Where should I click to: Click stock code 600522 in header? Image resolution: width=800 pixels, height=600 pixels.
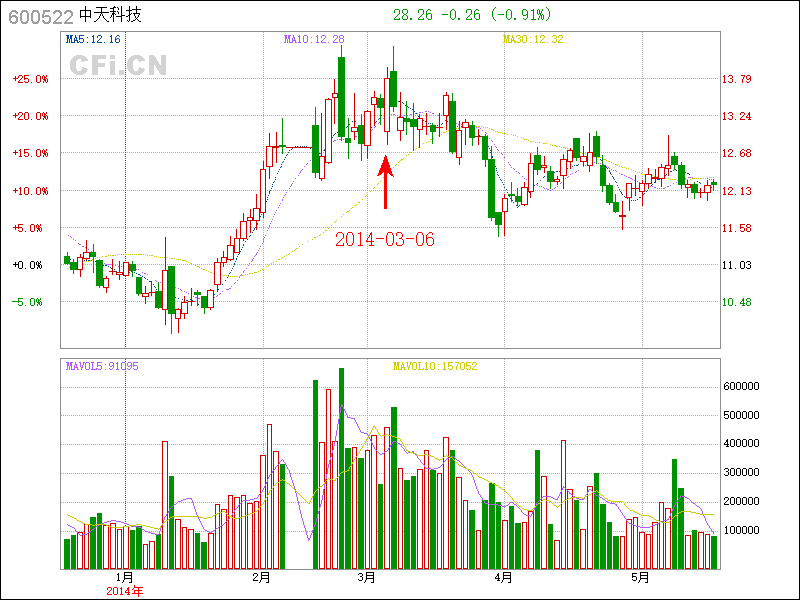click(40, 16)
